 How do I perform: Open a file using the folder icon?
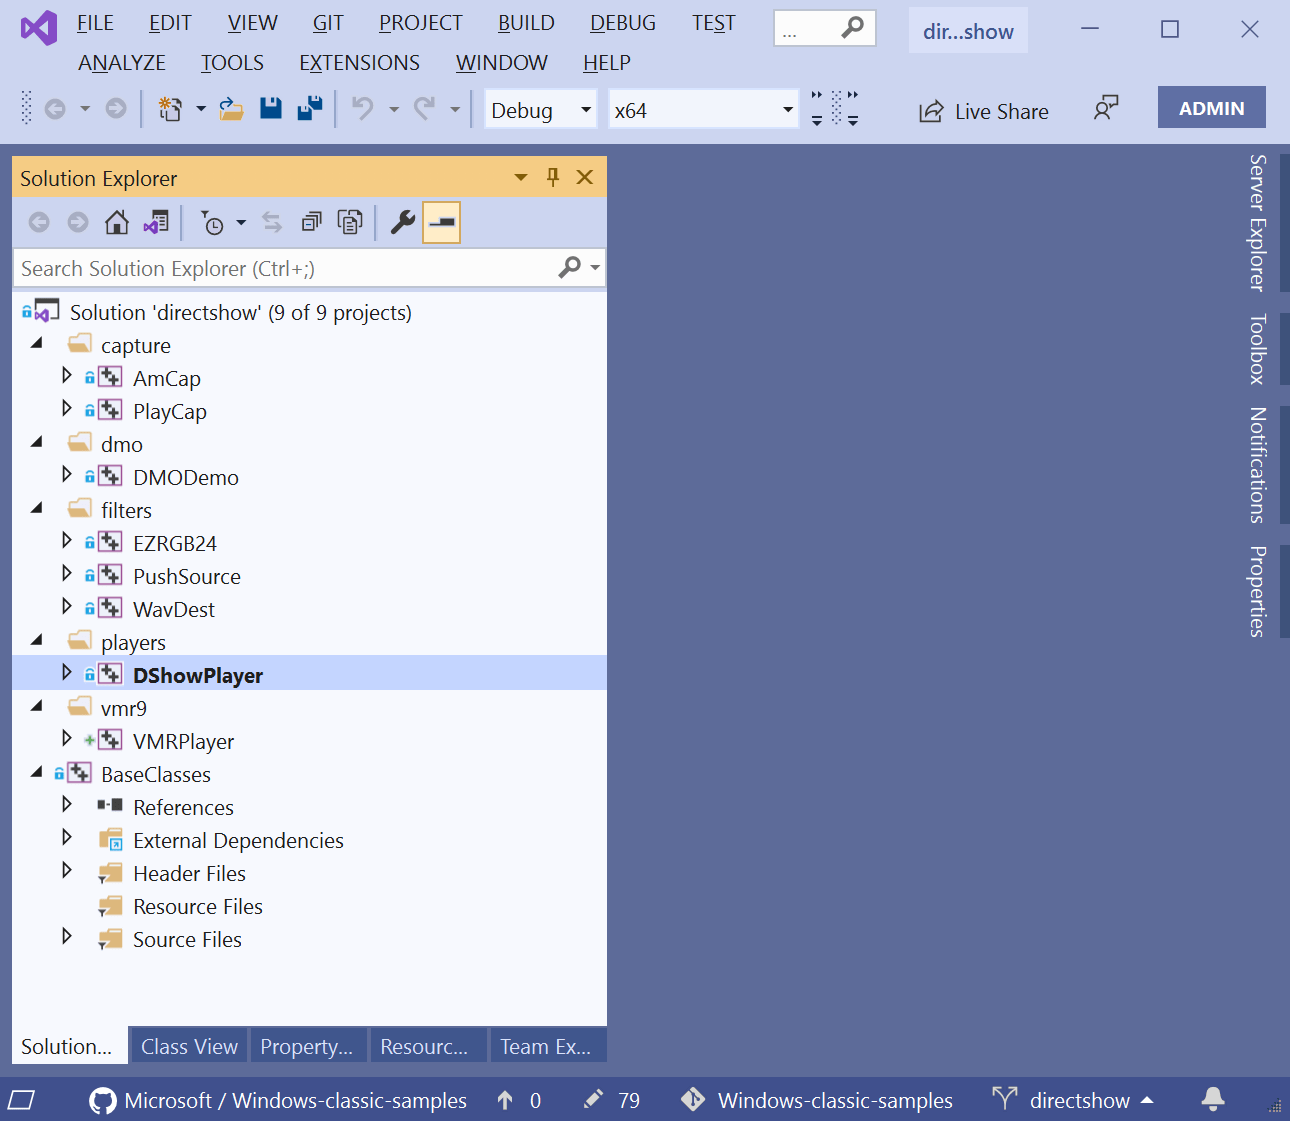(x=231, y=108)
